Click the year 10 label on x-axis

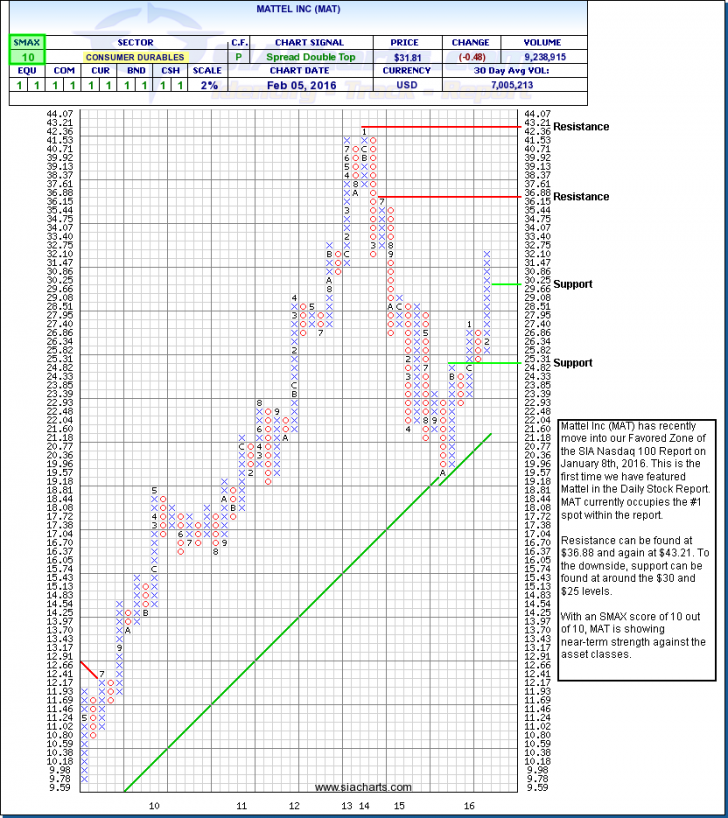(x=154, y=804)
